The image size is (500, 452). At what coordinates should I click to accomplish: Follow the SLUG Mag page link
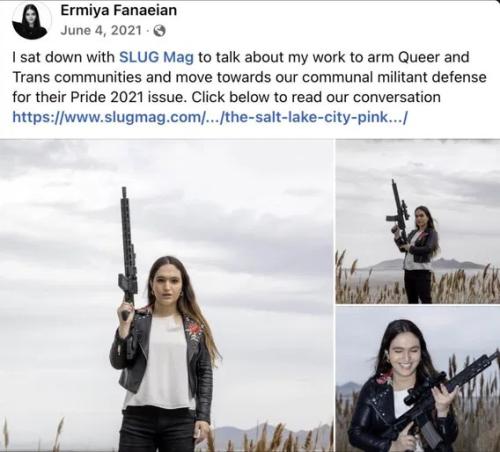156,57
